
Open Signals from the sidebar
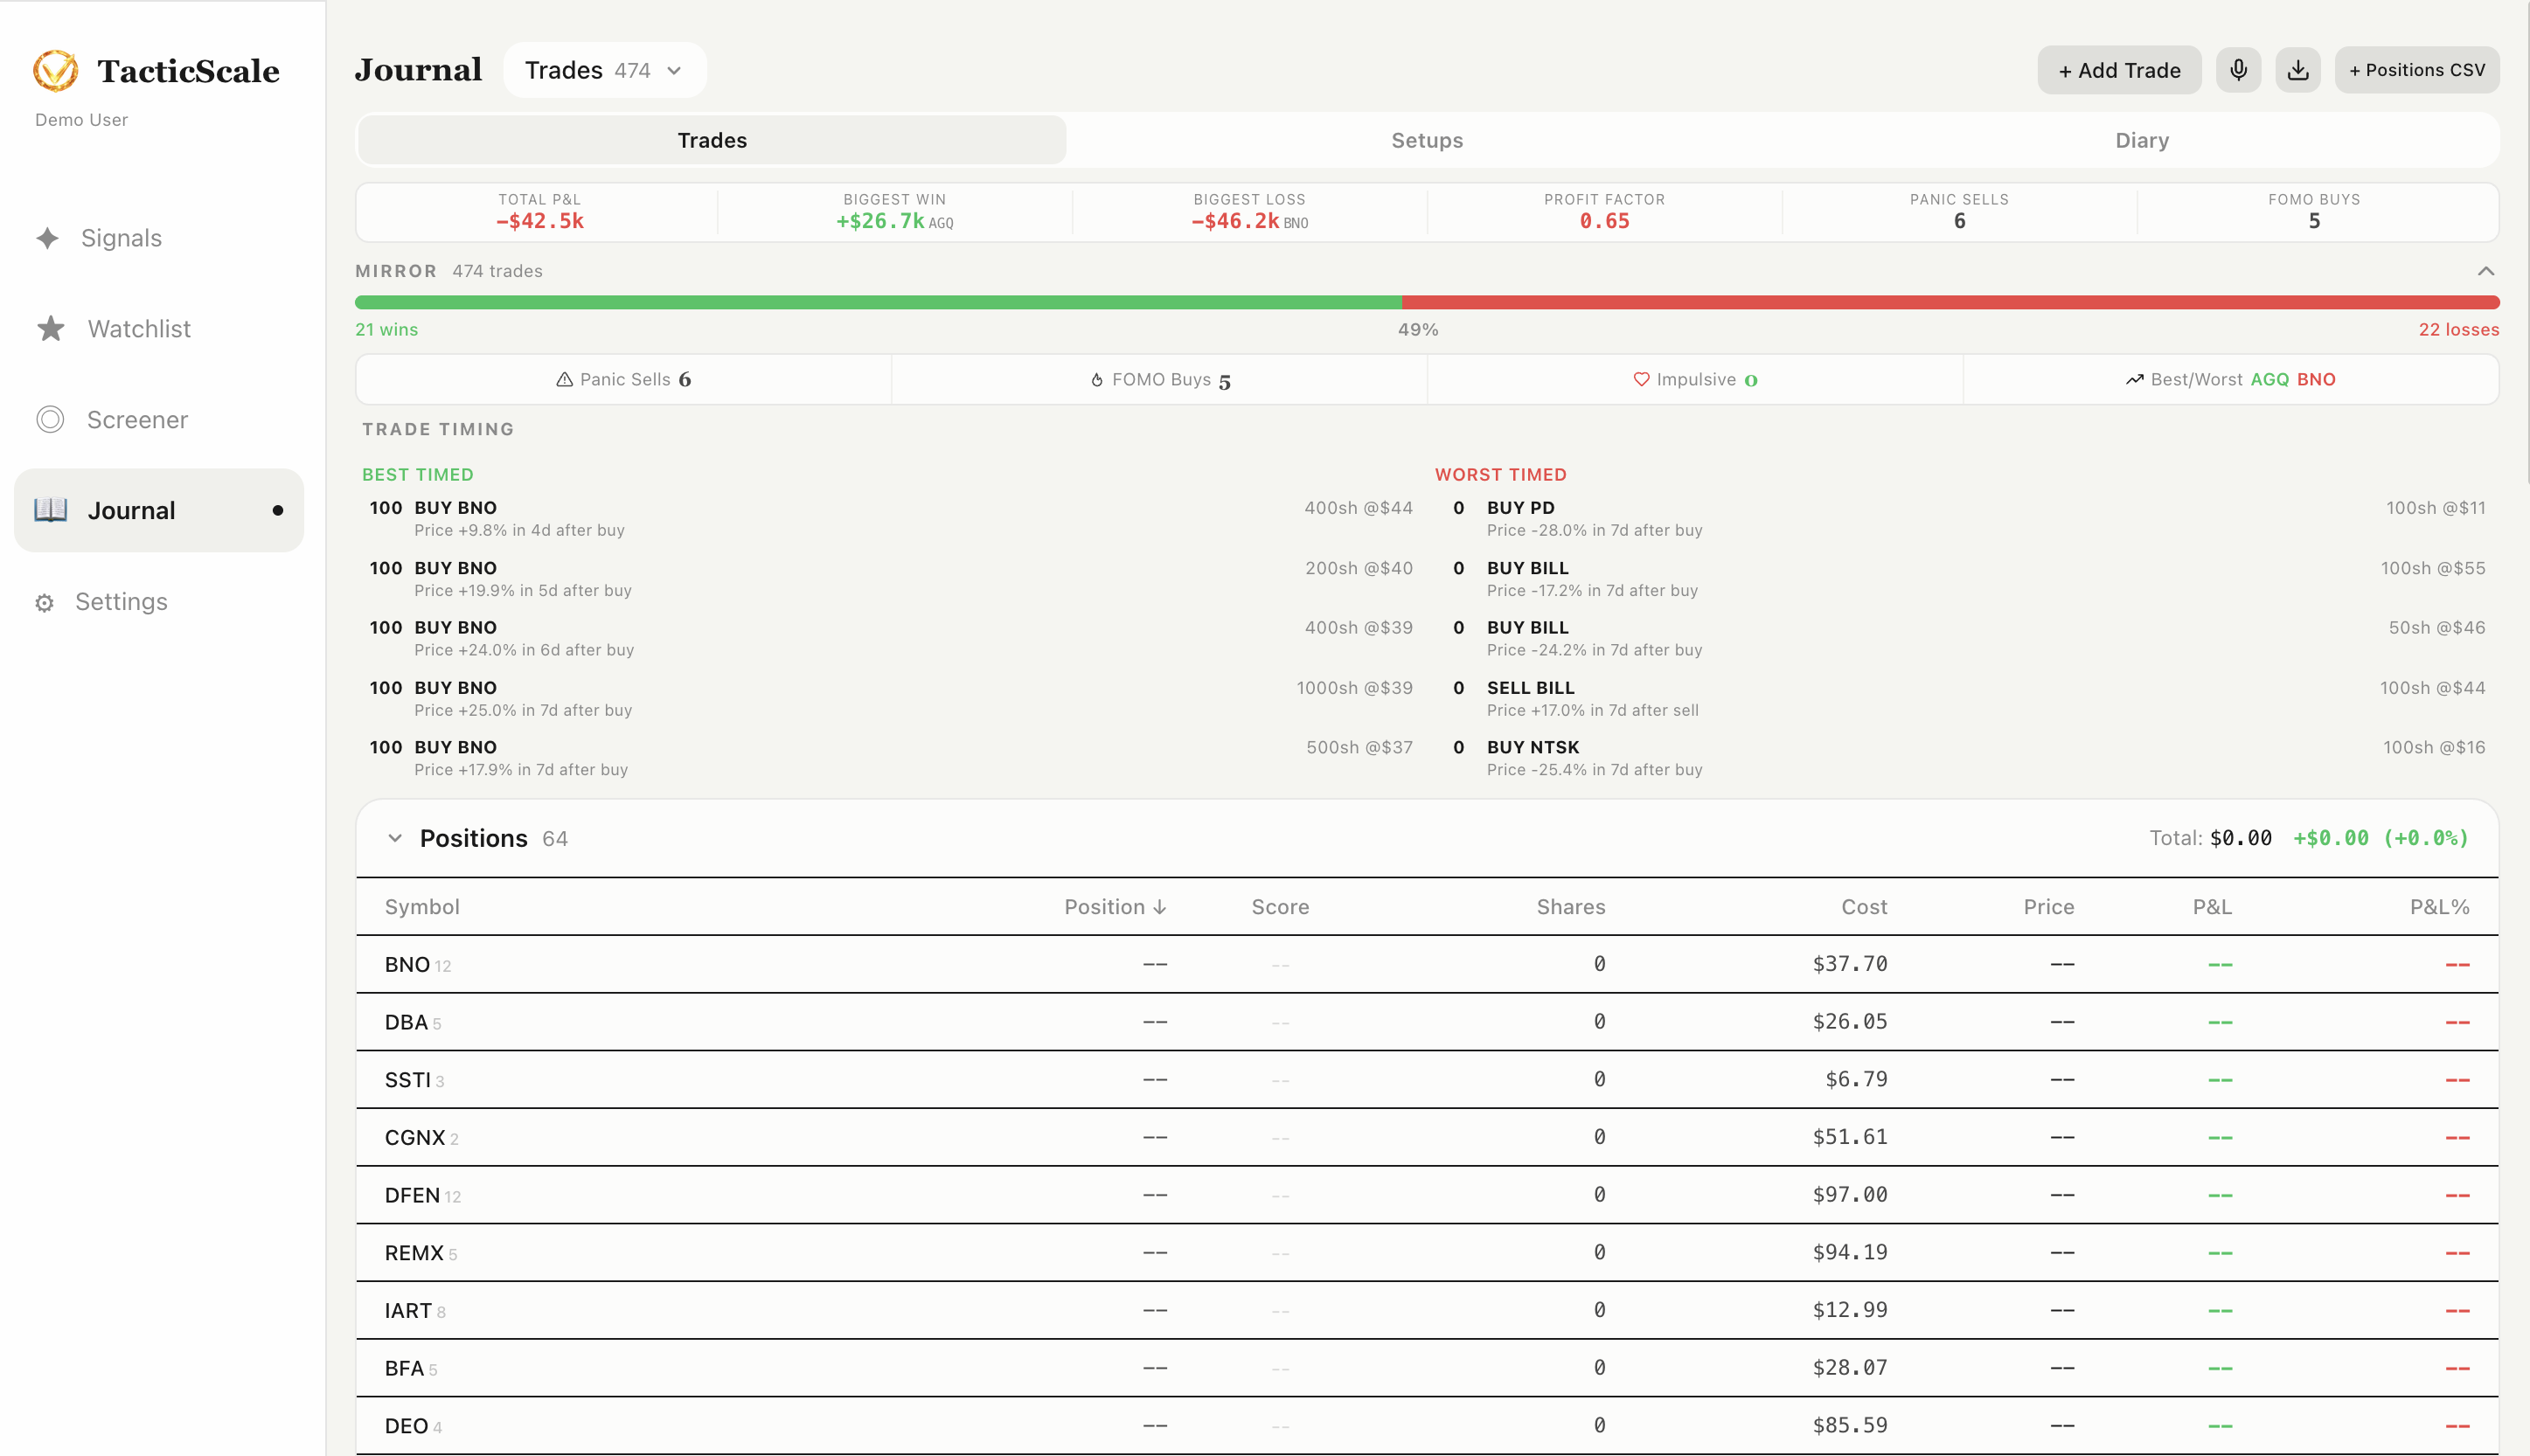pyautogui.click(x=120, y=238)
